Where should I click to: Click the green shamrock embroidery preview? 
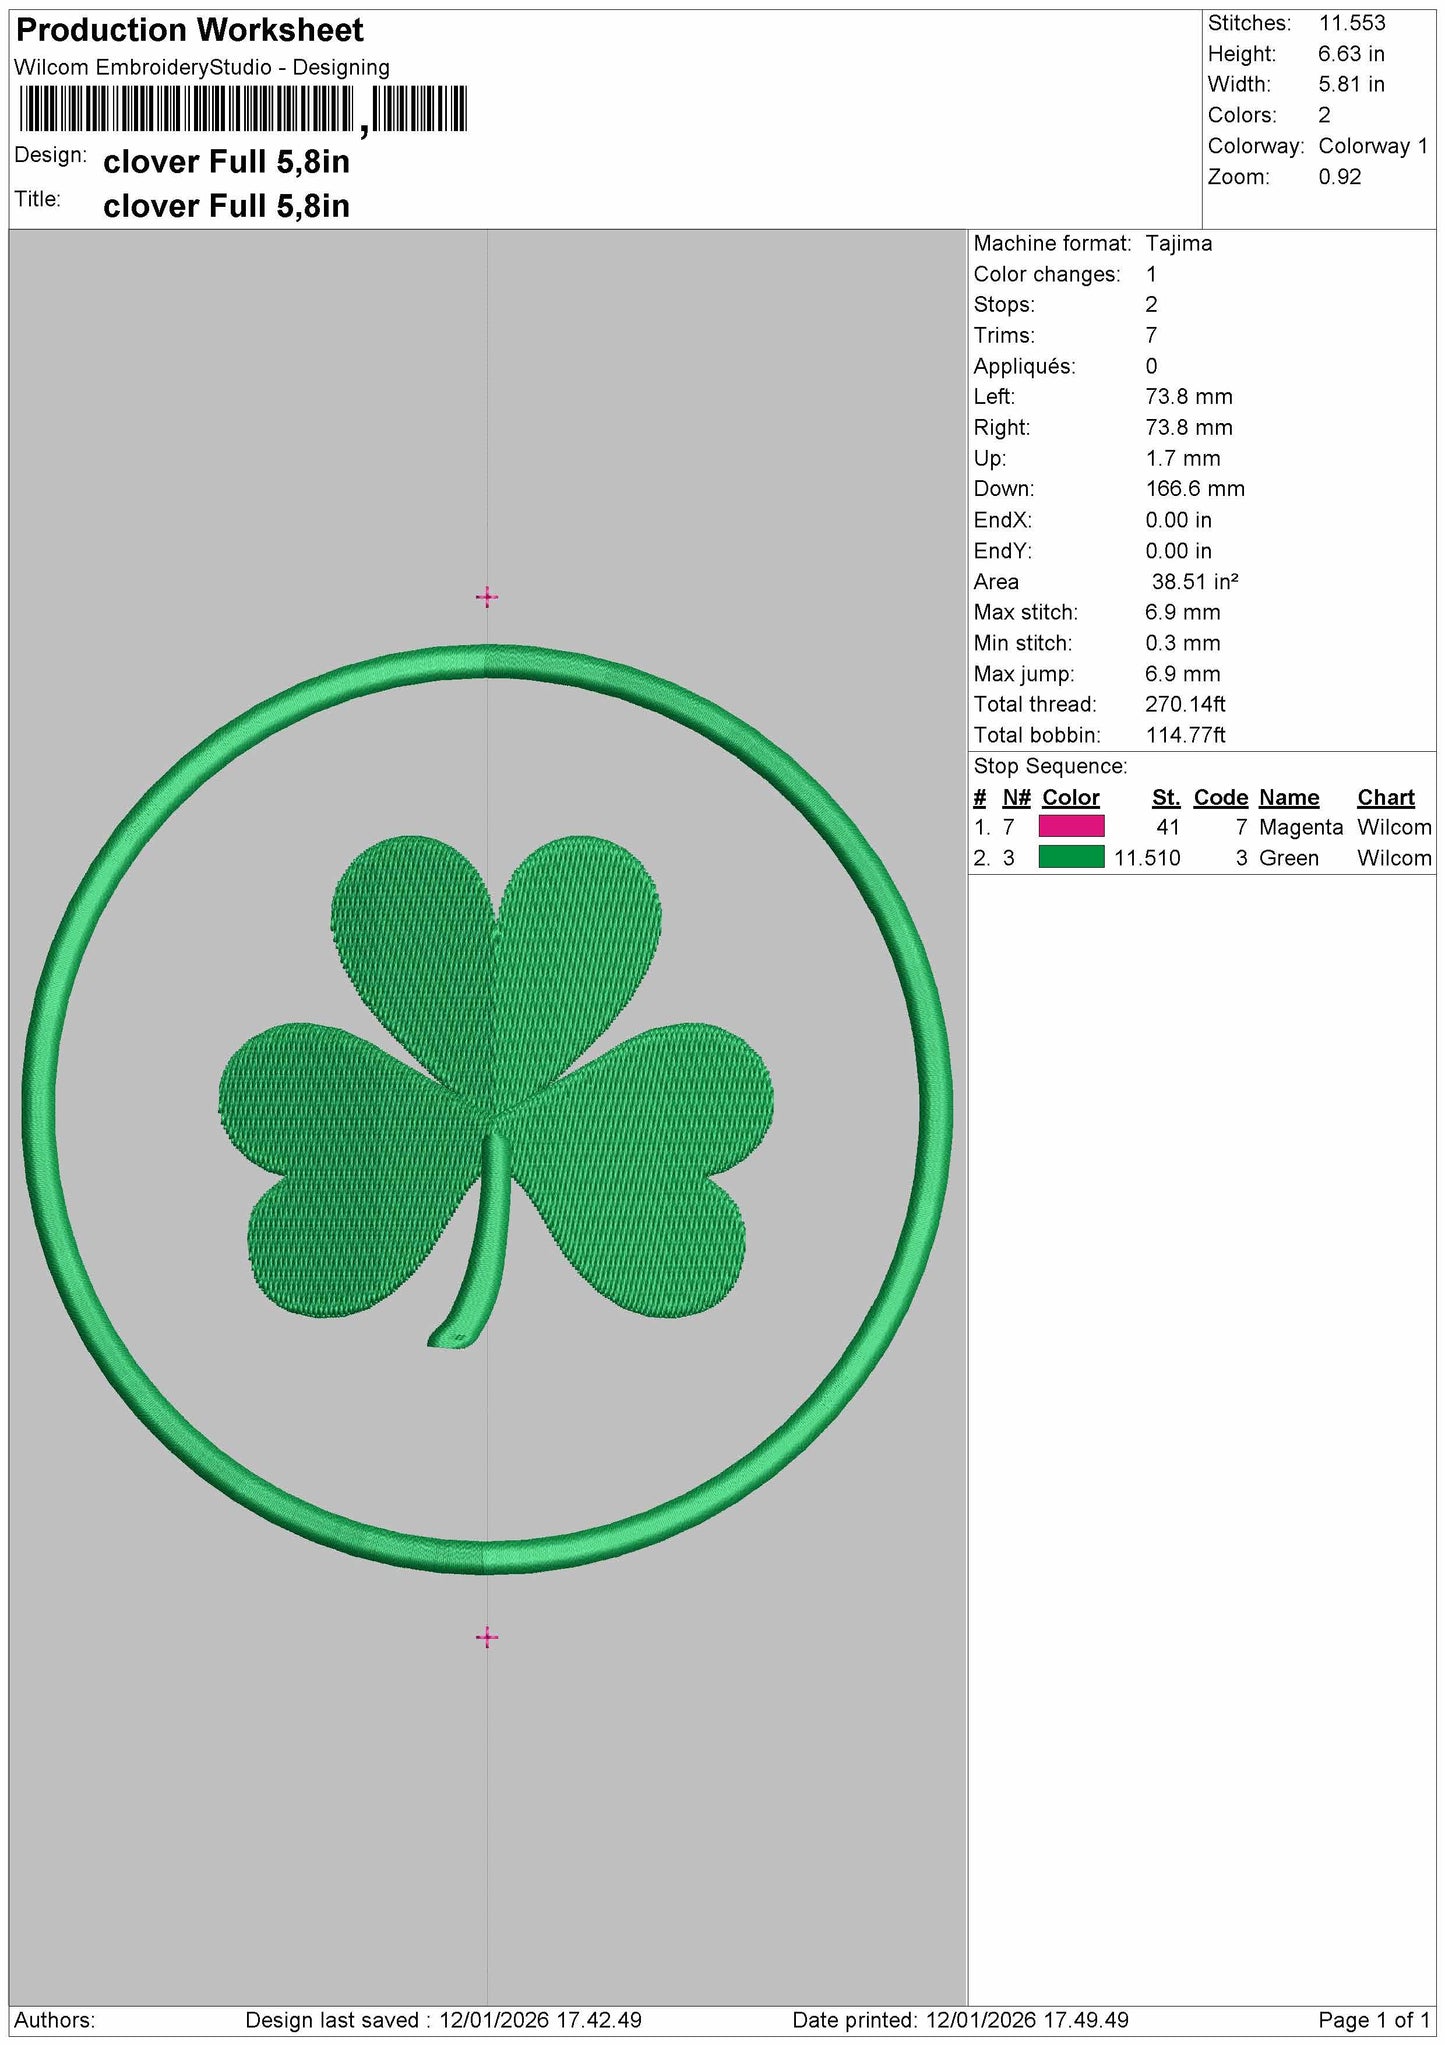496,1091
